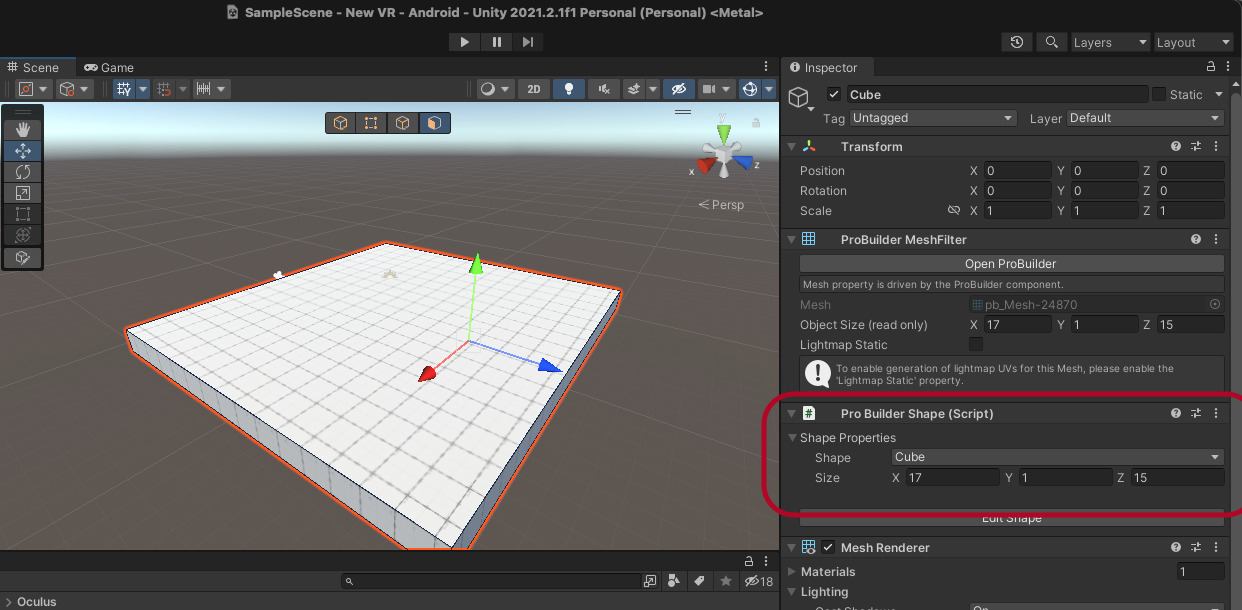
Task: Filter project search by label icon
Action: [699, 581]
